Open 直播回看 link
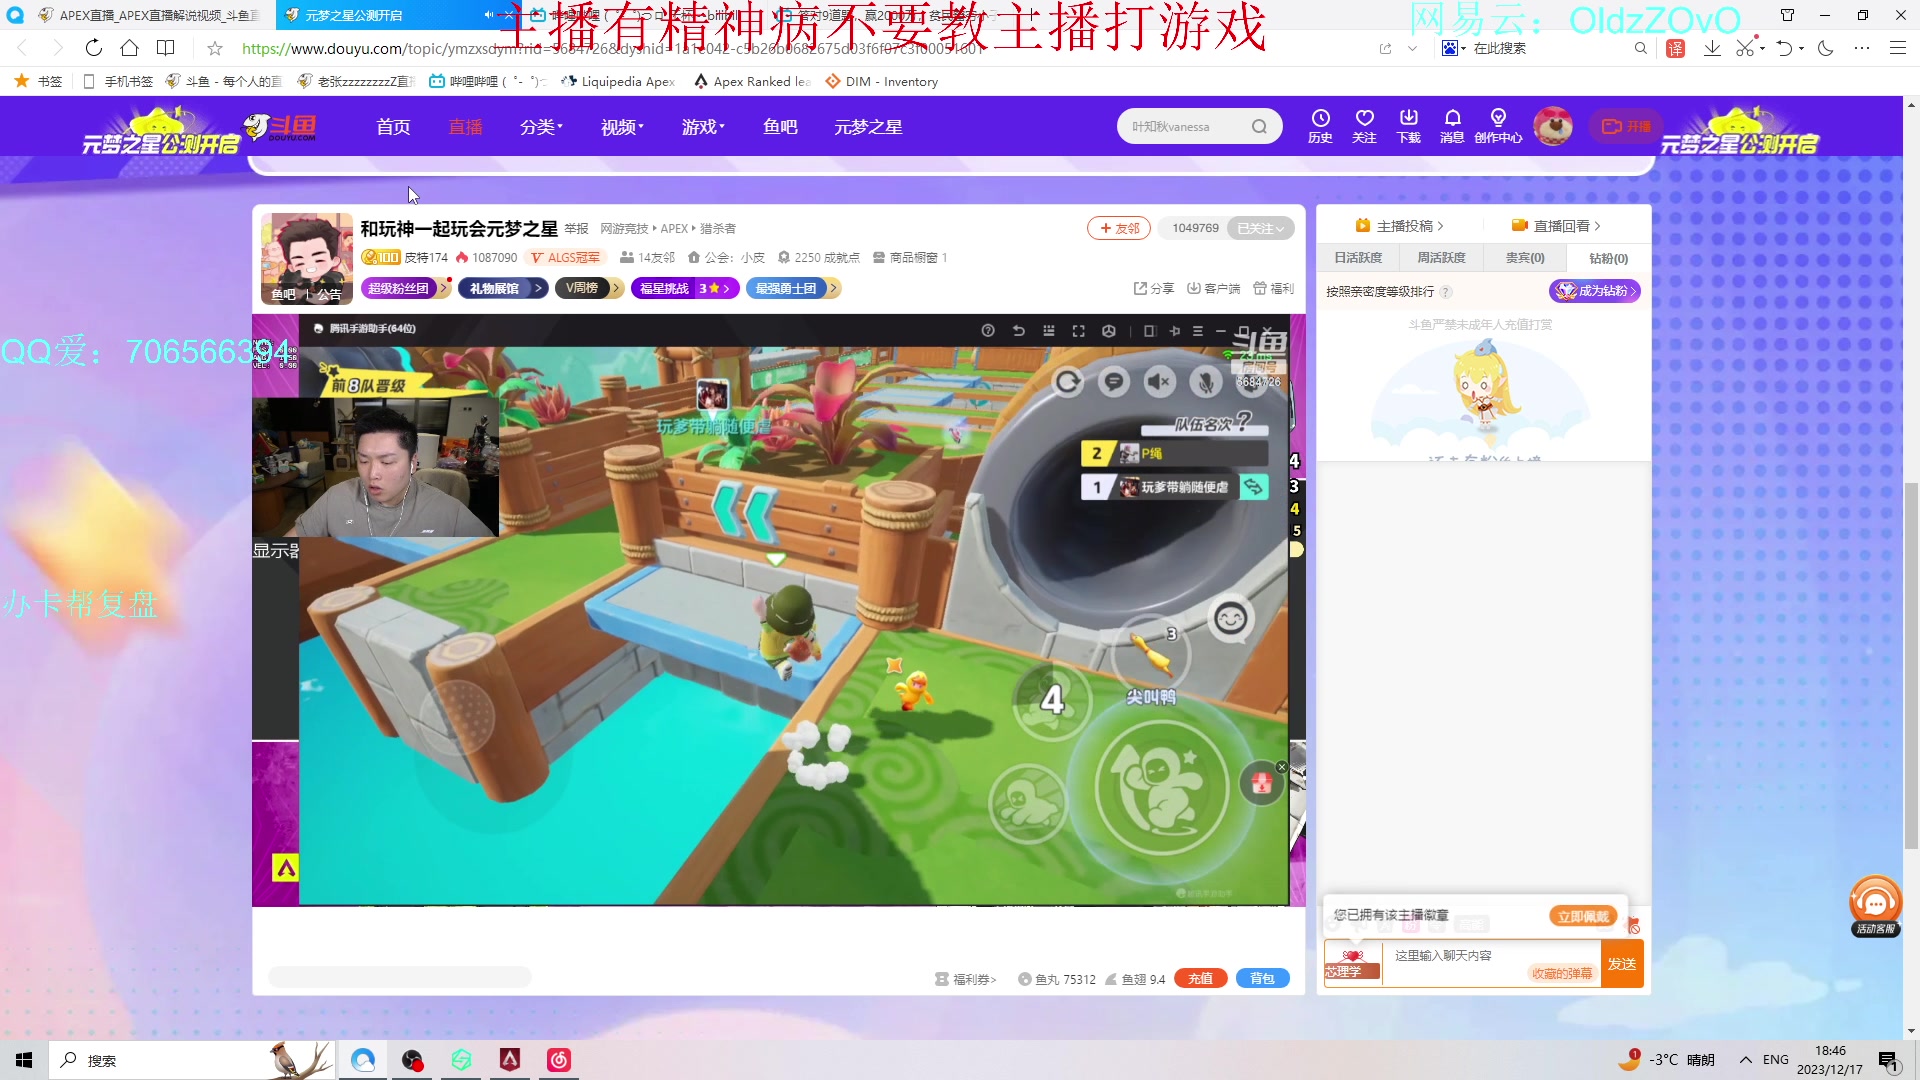This screenshot has height=1080, width=1920. coord(1556,226)
